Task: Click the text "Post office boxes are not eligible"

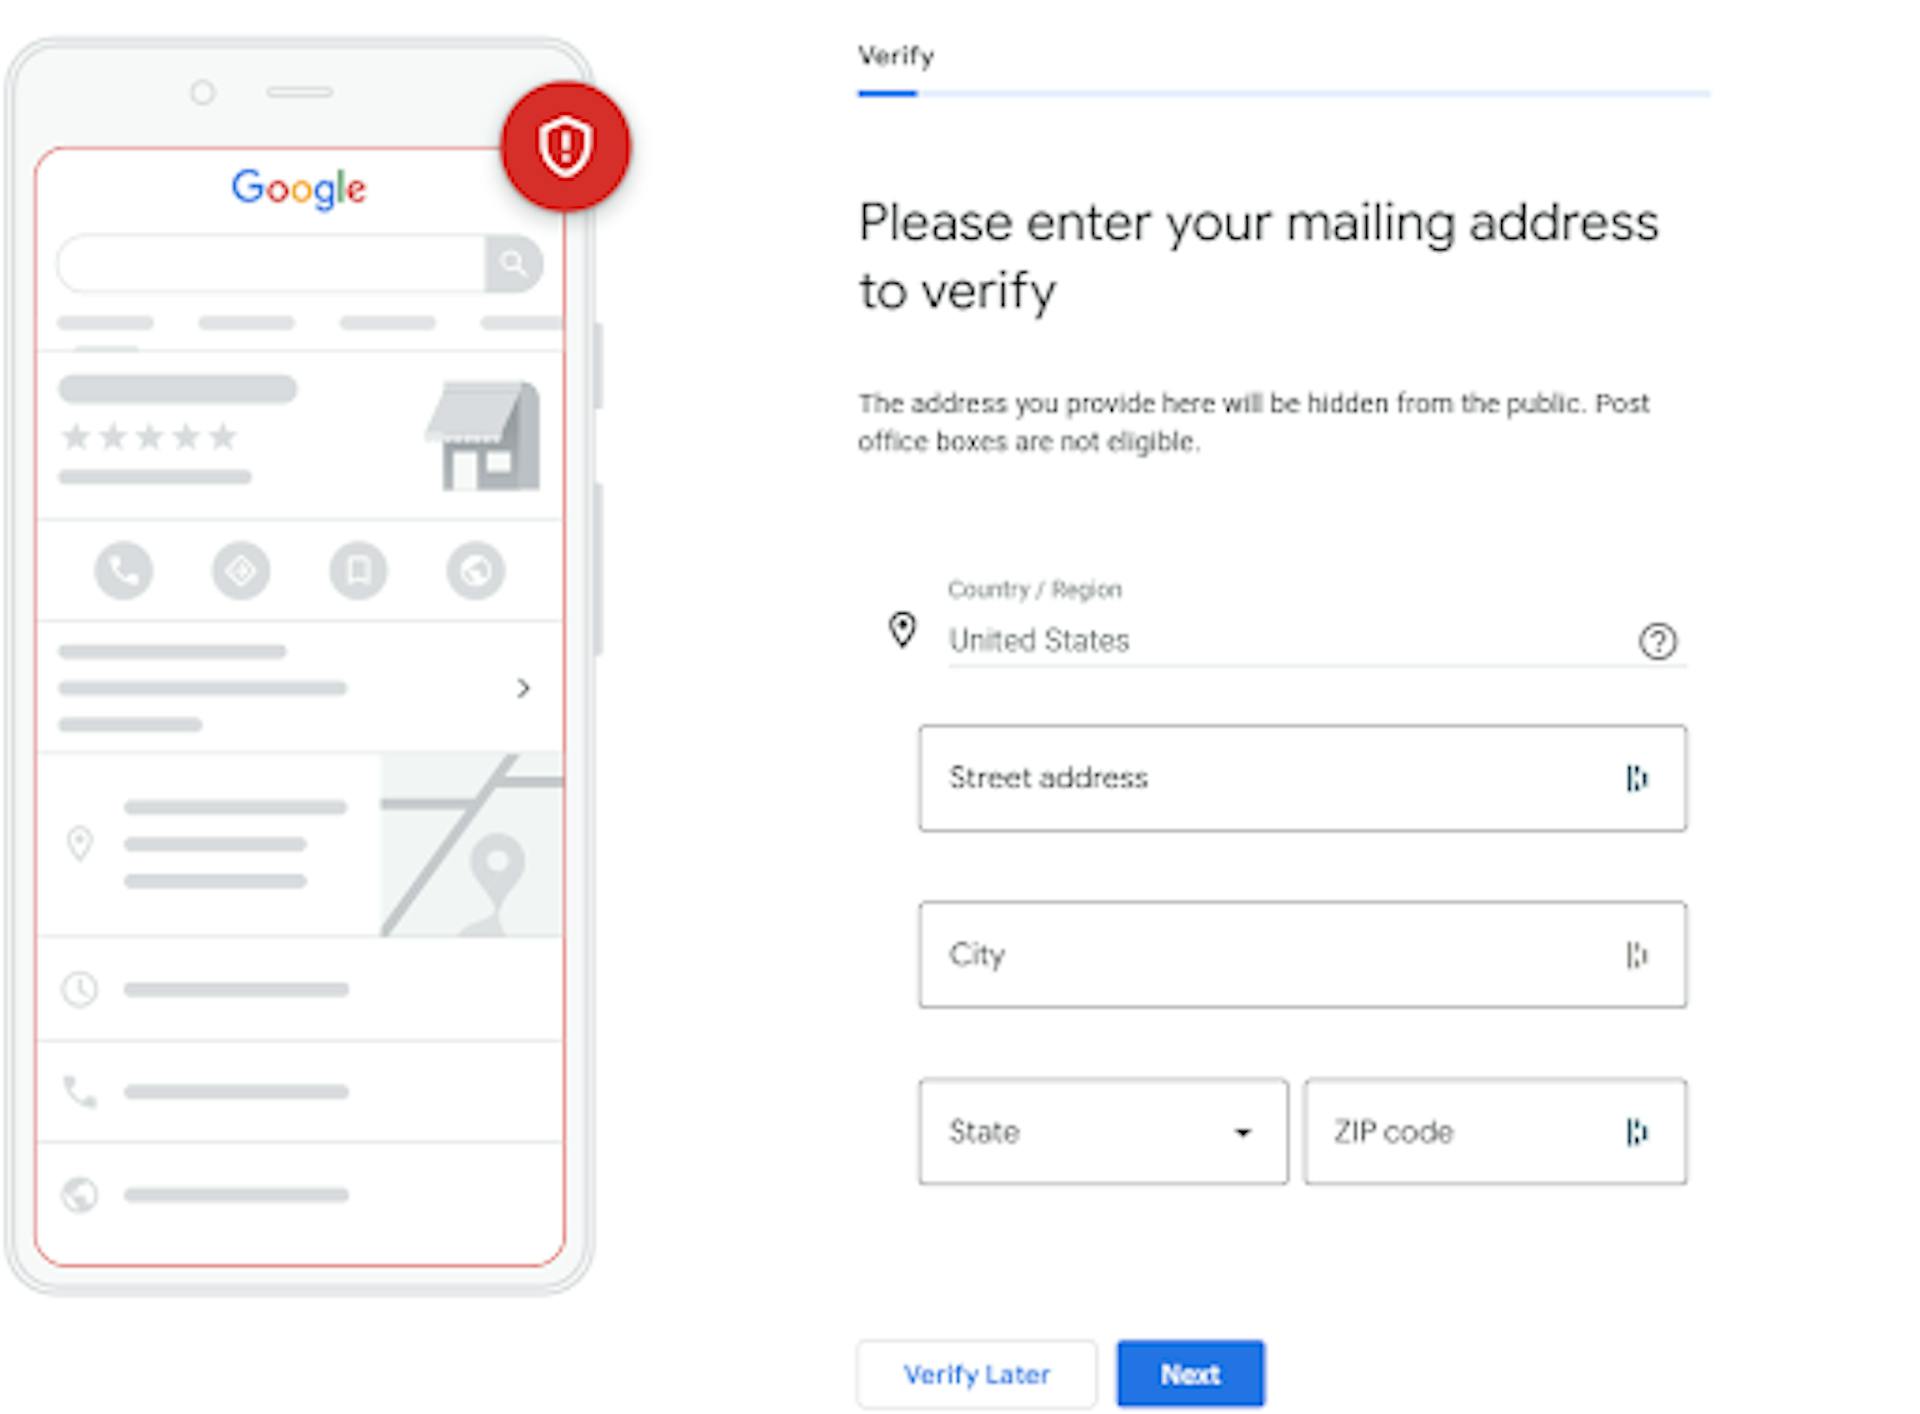Action: [x=1254, y=422]
